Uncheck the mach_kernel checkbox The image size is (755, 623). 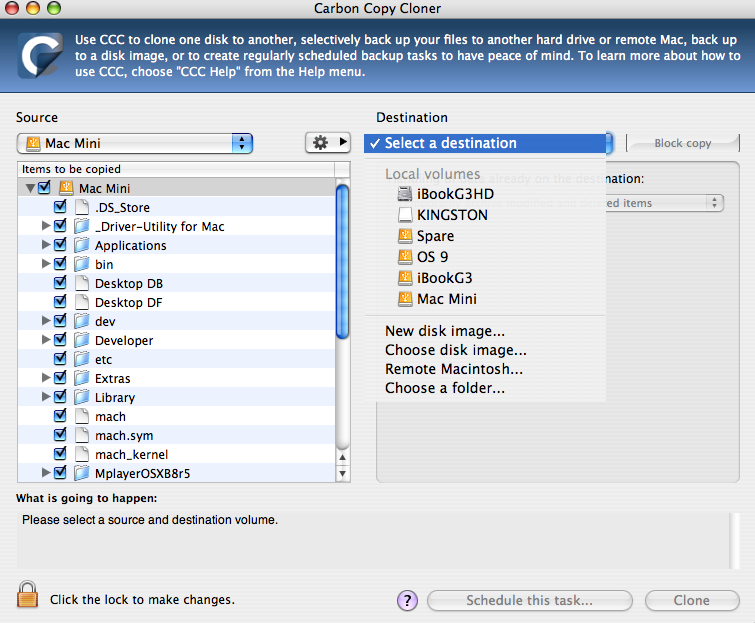tap(60, 454)
